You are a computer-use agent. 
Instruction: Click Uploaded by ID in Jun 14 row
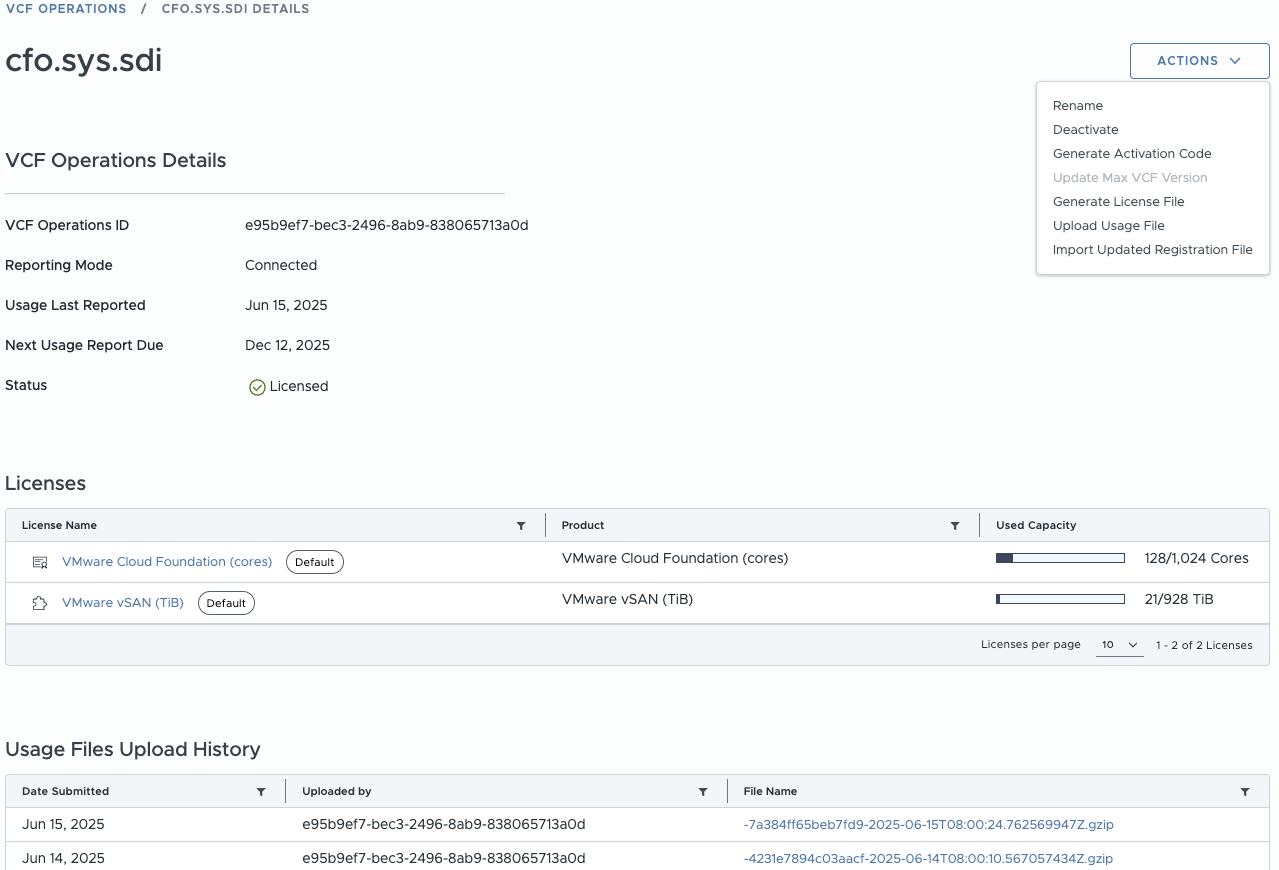coord(443,859)
